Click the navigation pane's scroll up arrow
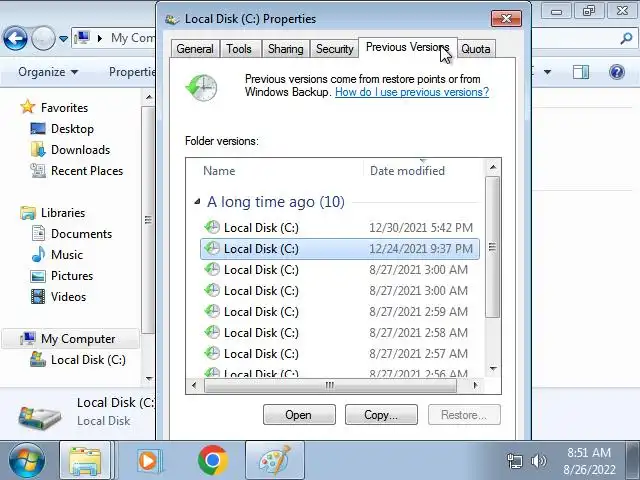Image resolution: width=640 pixels, height=480 pixels. pos(149,97)
